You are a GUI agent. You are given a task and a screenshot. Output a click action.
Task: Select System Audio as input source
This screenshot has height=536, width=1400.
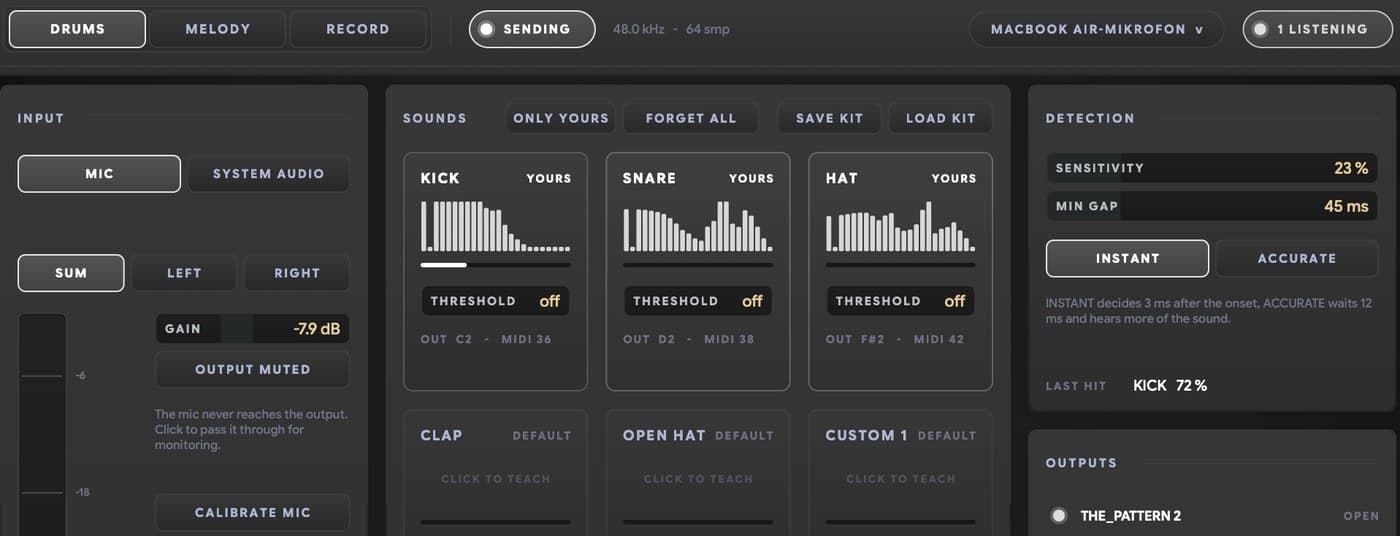coord(268,174)
